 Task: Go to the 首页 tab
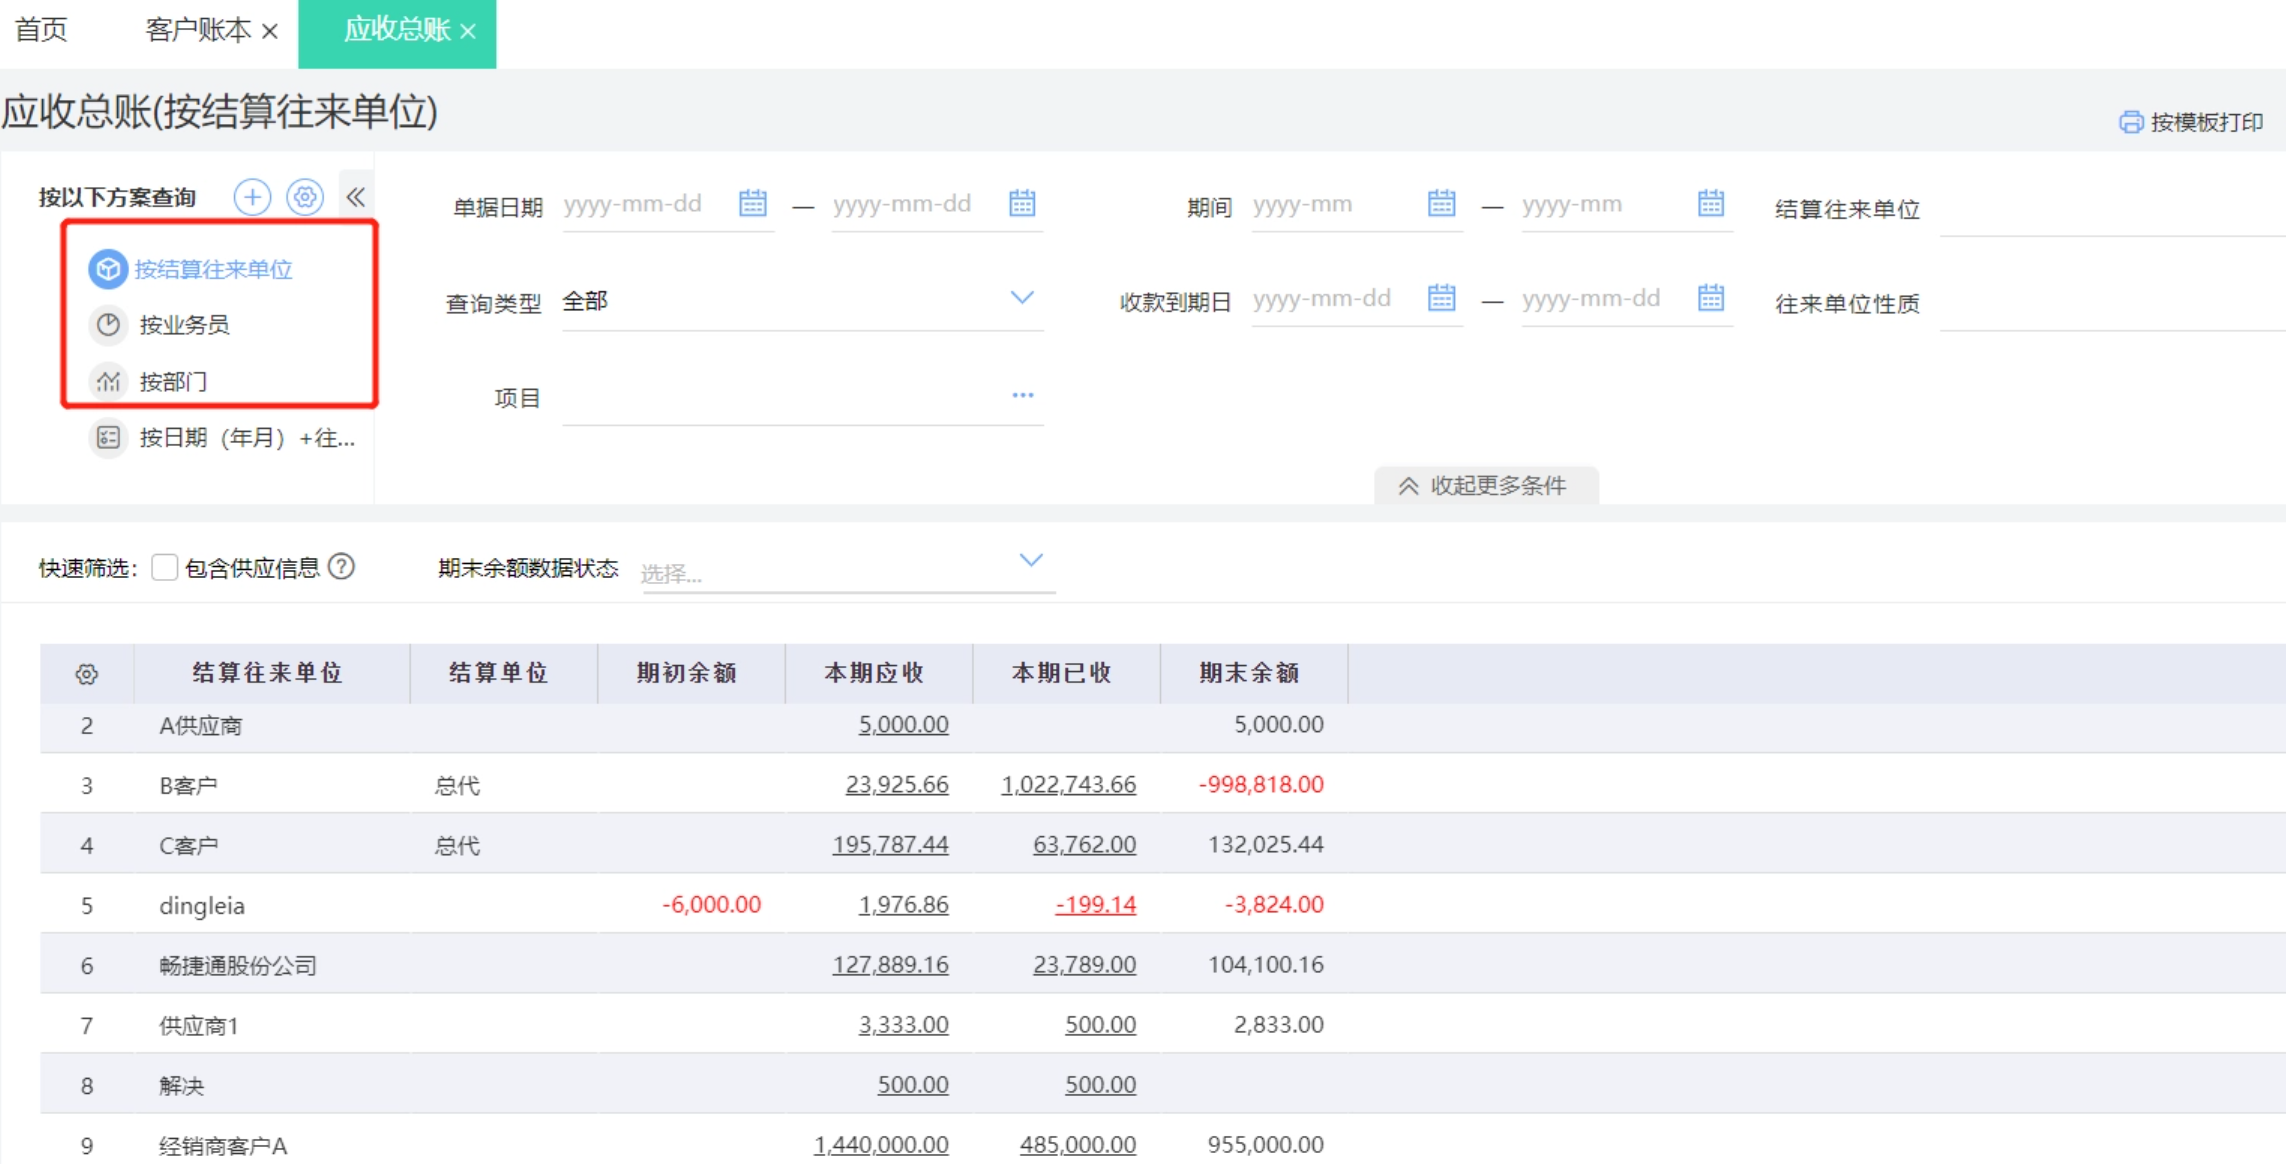tap(41, 30)
